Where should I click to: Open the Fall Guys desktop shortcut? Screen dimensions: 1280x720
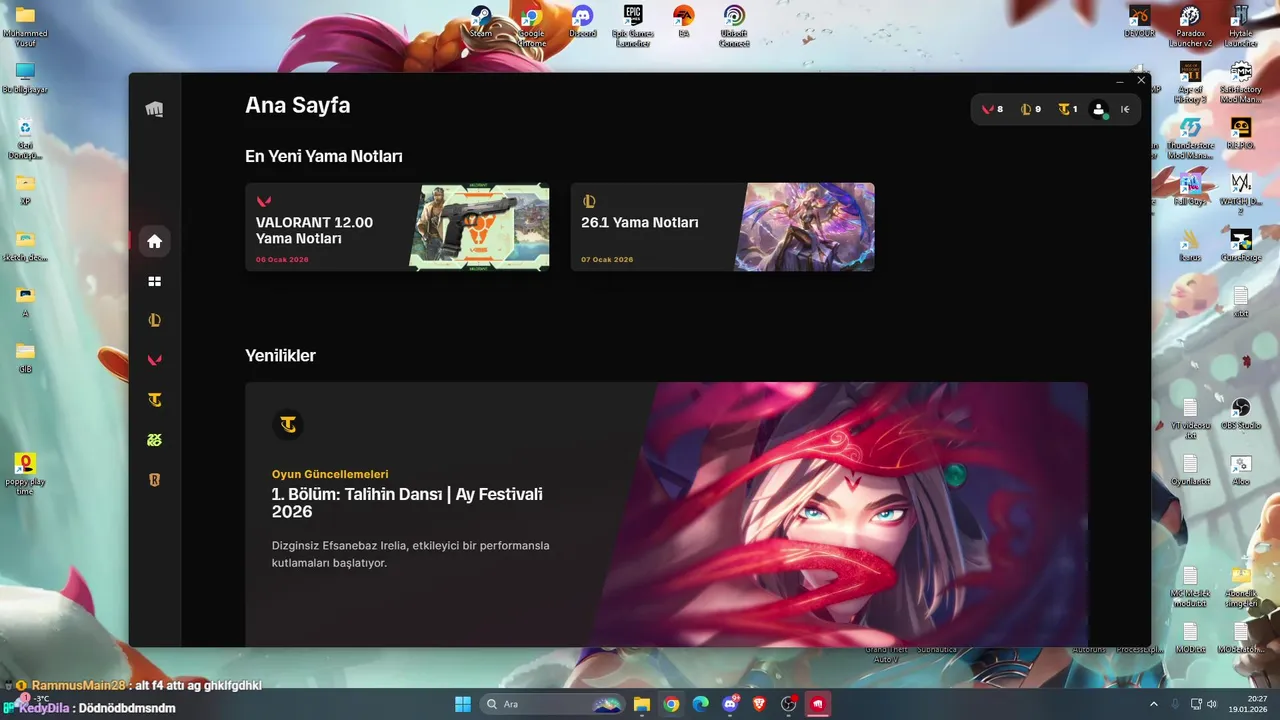pyautogui.click(x=1190, y=190)
